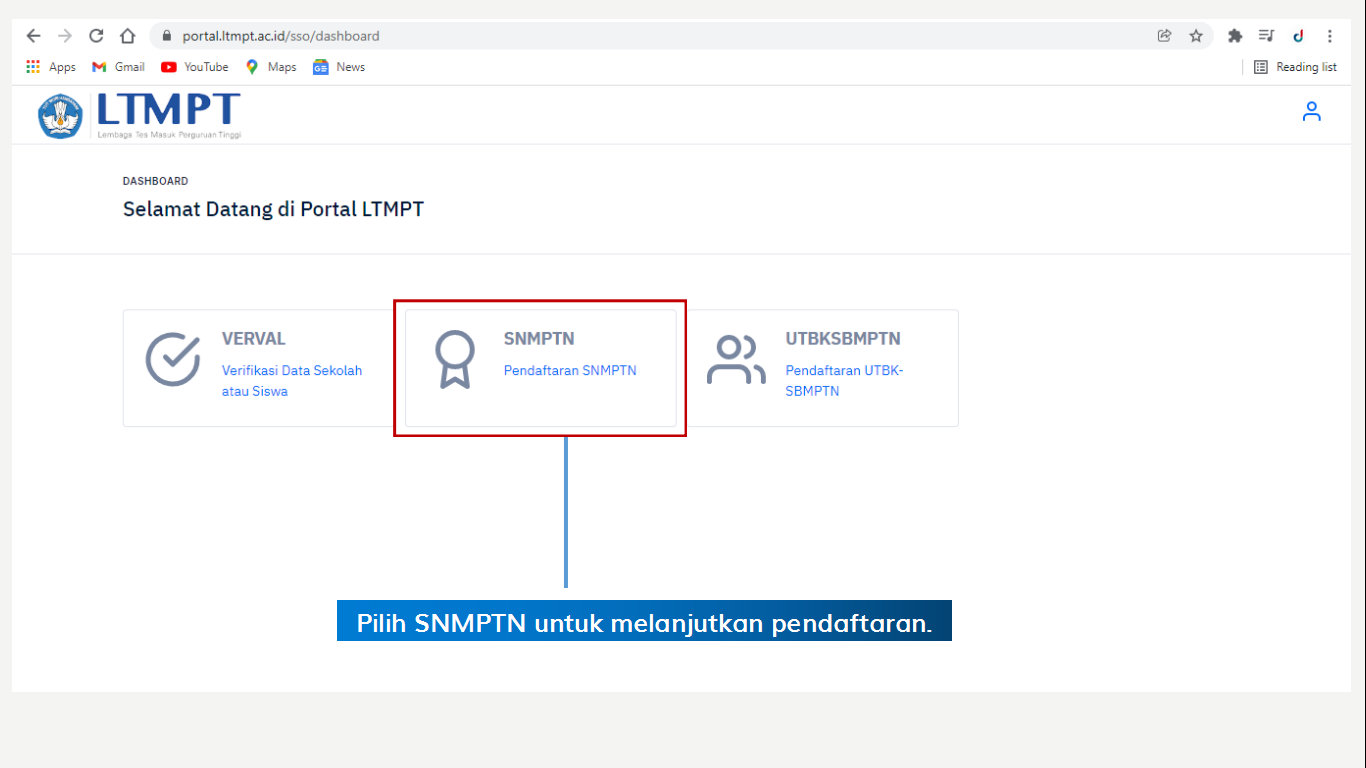Go back using browser back arrow
This screenshot has height=768, width=1366.
pyautogui.click(x=34, y=36)
